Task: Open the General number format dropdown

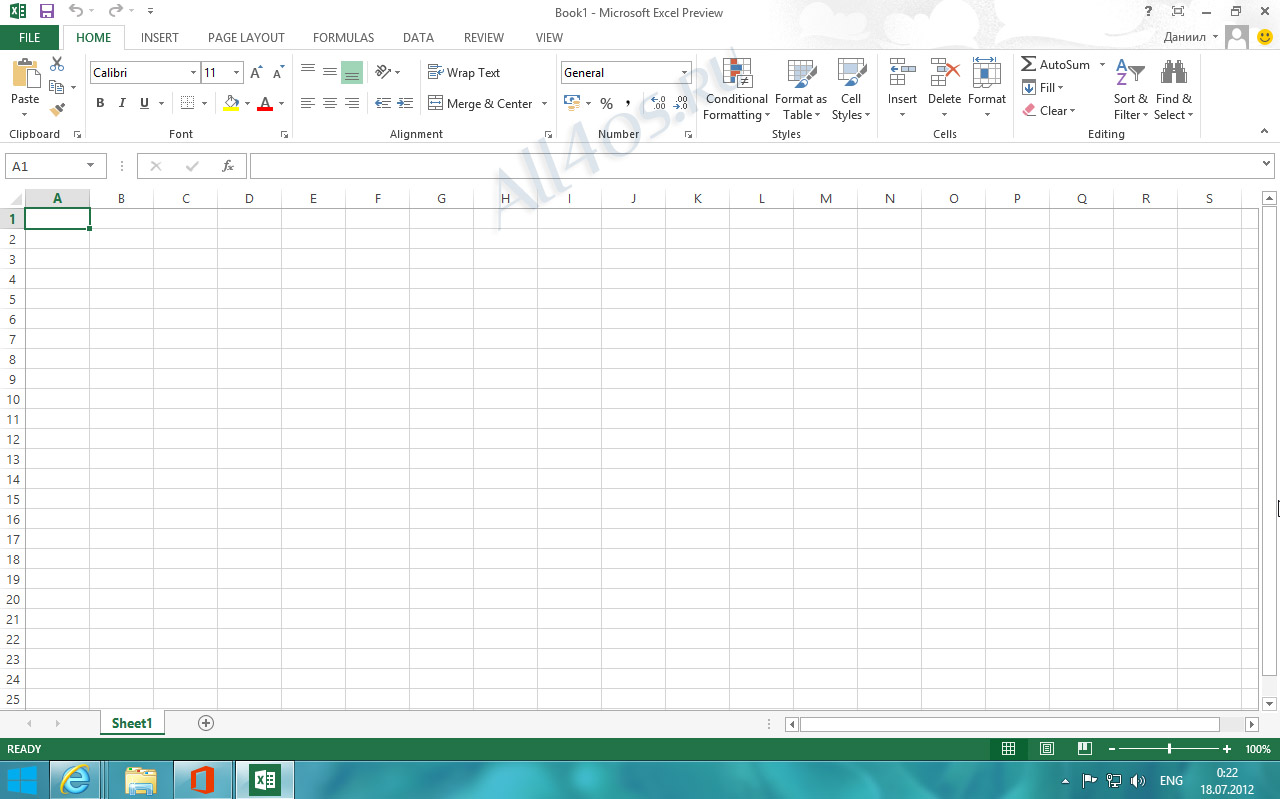Action: click(x=685, y=73)
